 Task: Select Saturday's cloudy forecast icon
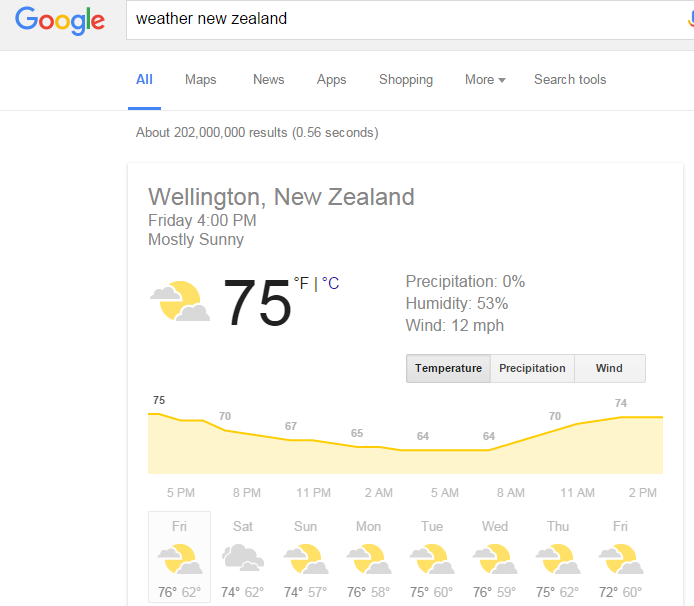(243, 558)
